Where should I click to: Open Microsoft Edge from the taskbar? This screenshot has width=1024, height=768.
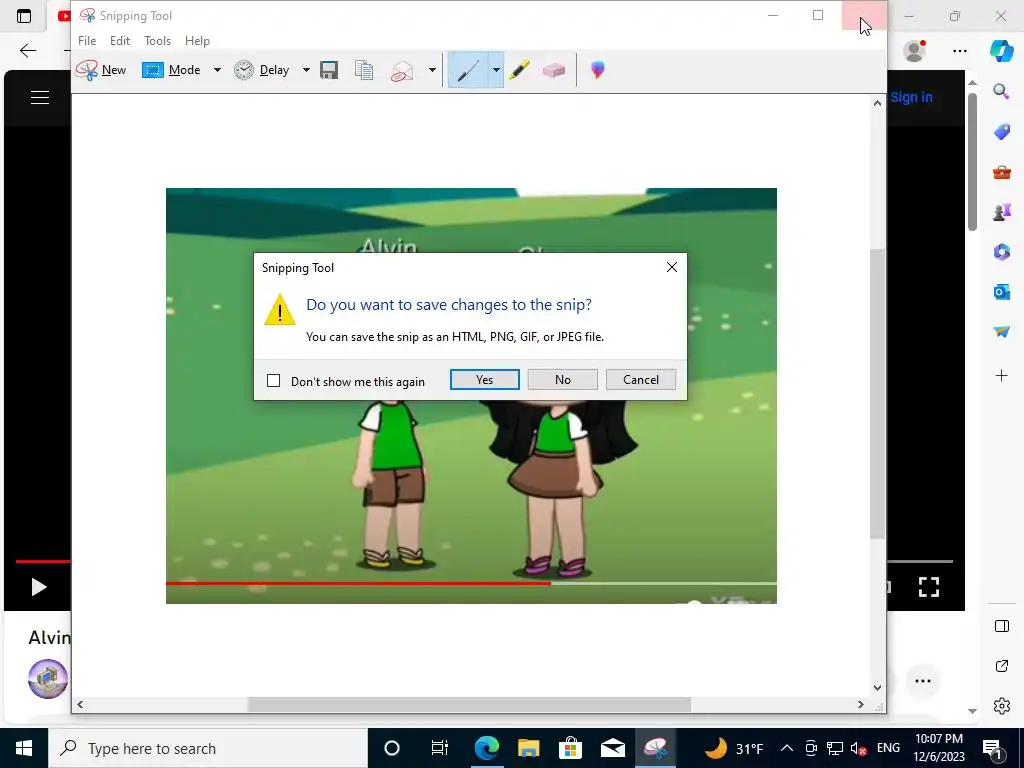tap(487, 748)
